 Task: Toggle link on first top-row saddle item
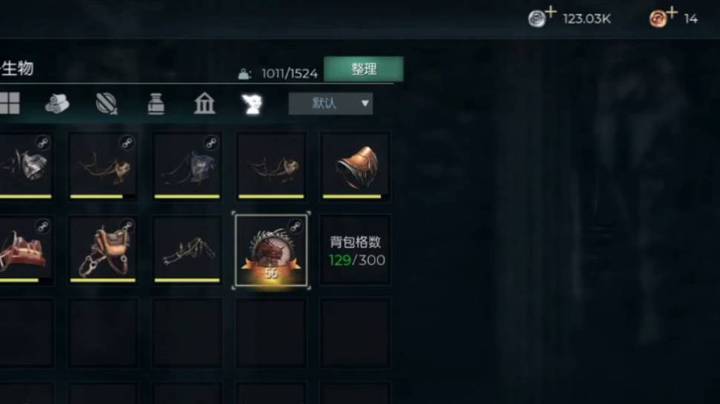point(43,143)
